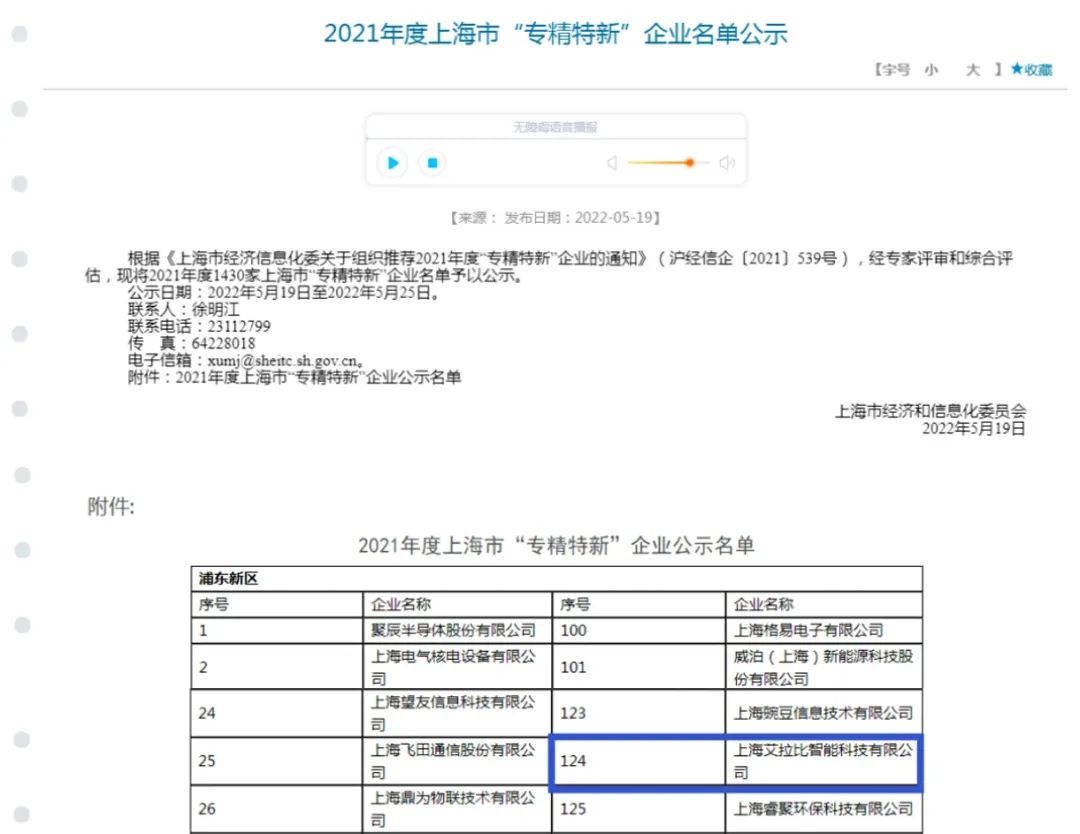The height and width of the screenshot is (834, 1080).
Task: Set font size to large (大)
Action: click(972, 70)
